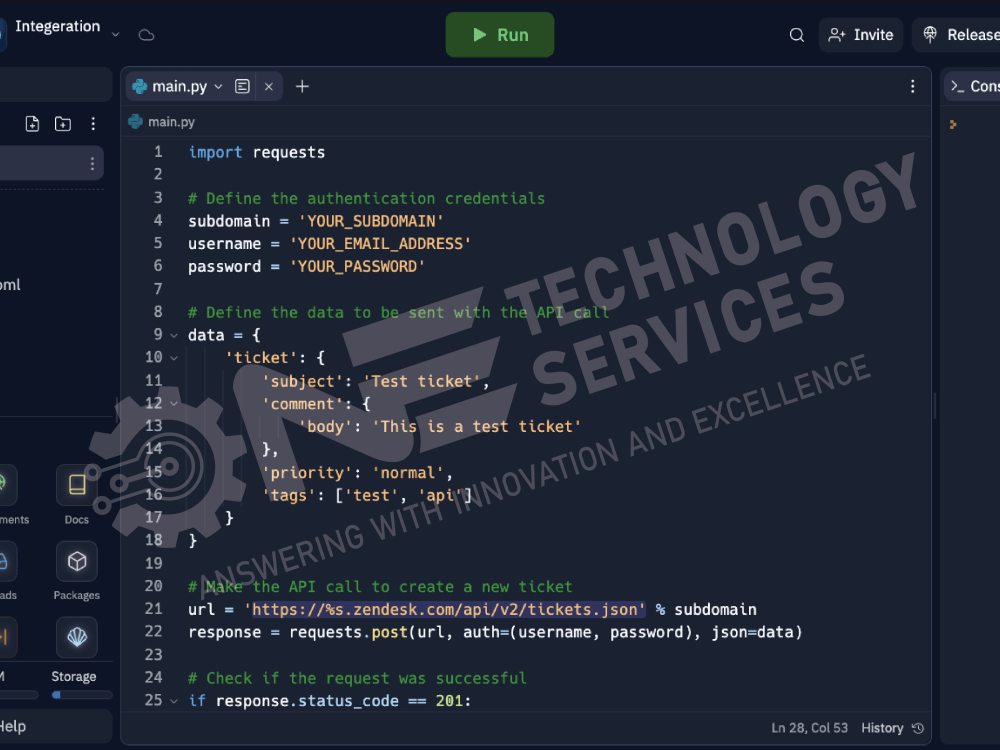This screenshot has height=750, width=1000.
Task: Collapse the 'comment' block fold arrow on line 12
Action: pyautogui.click(x=173, y=404)
